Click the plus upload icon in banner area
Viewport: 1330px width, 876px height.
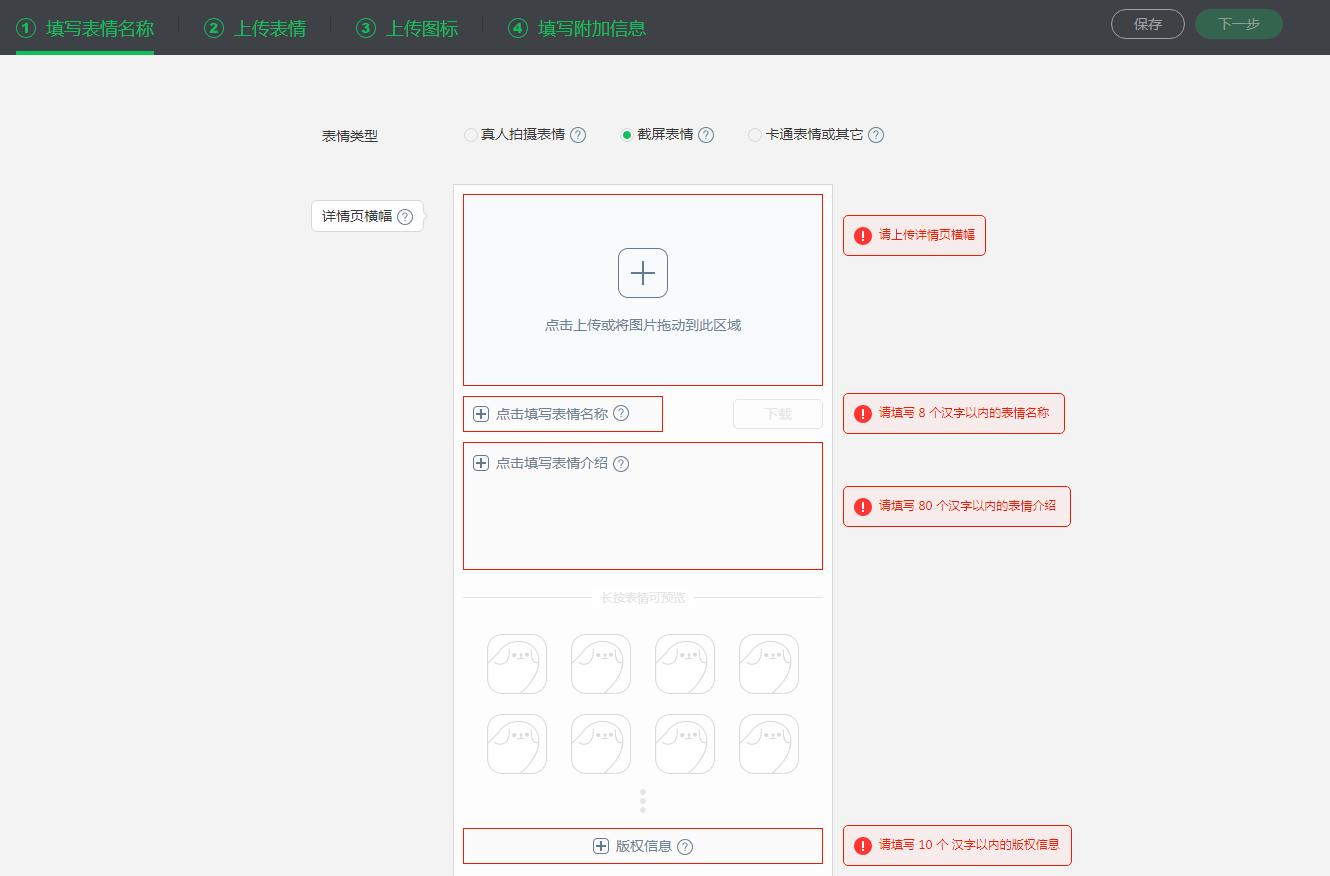(x=643, y=272)
